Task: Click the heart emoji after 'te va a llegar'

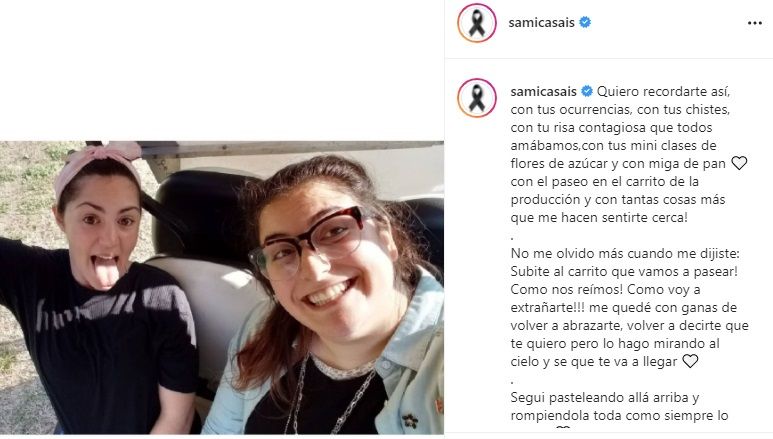Action: coord(690,361)
